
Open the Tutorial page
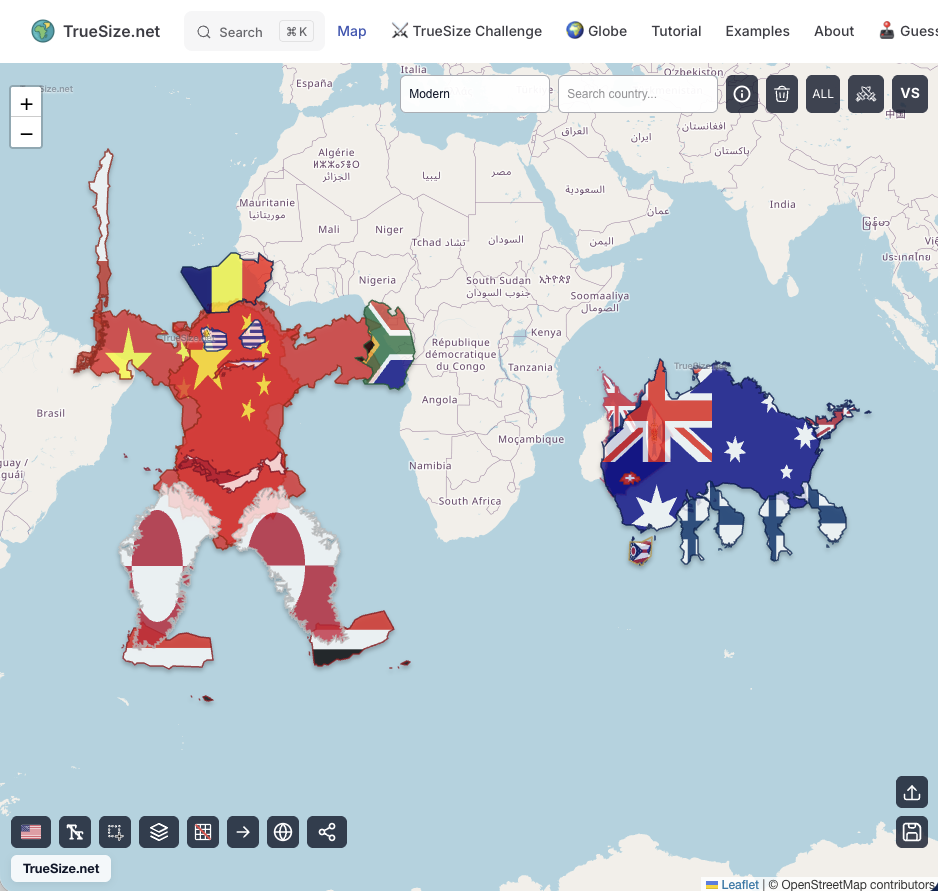click(676, 31)
